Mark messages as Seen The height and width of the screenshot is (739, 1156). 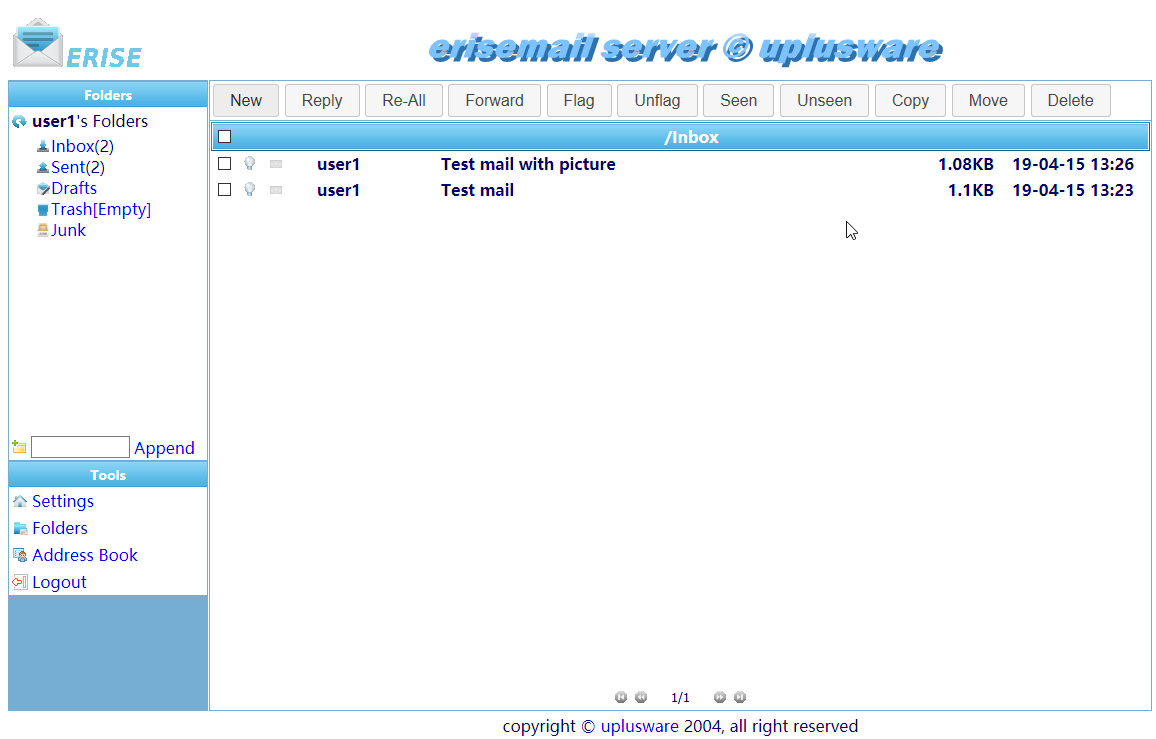click(x=739, y=100)
